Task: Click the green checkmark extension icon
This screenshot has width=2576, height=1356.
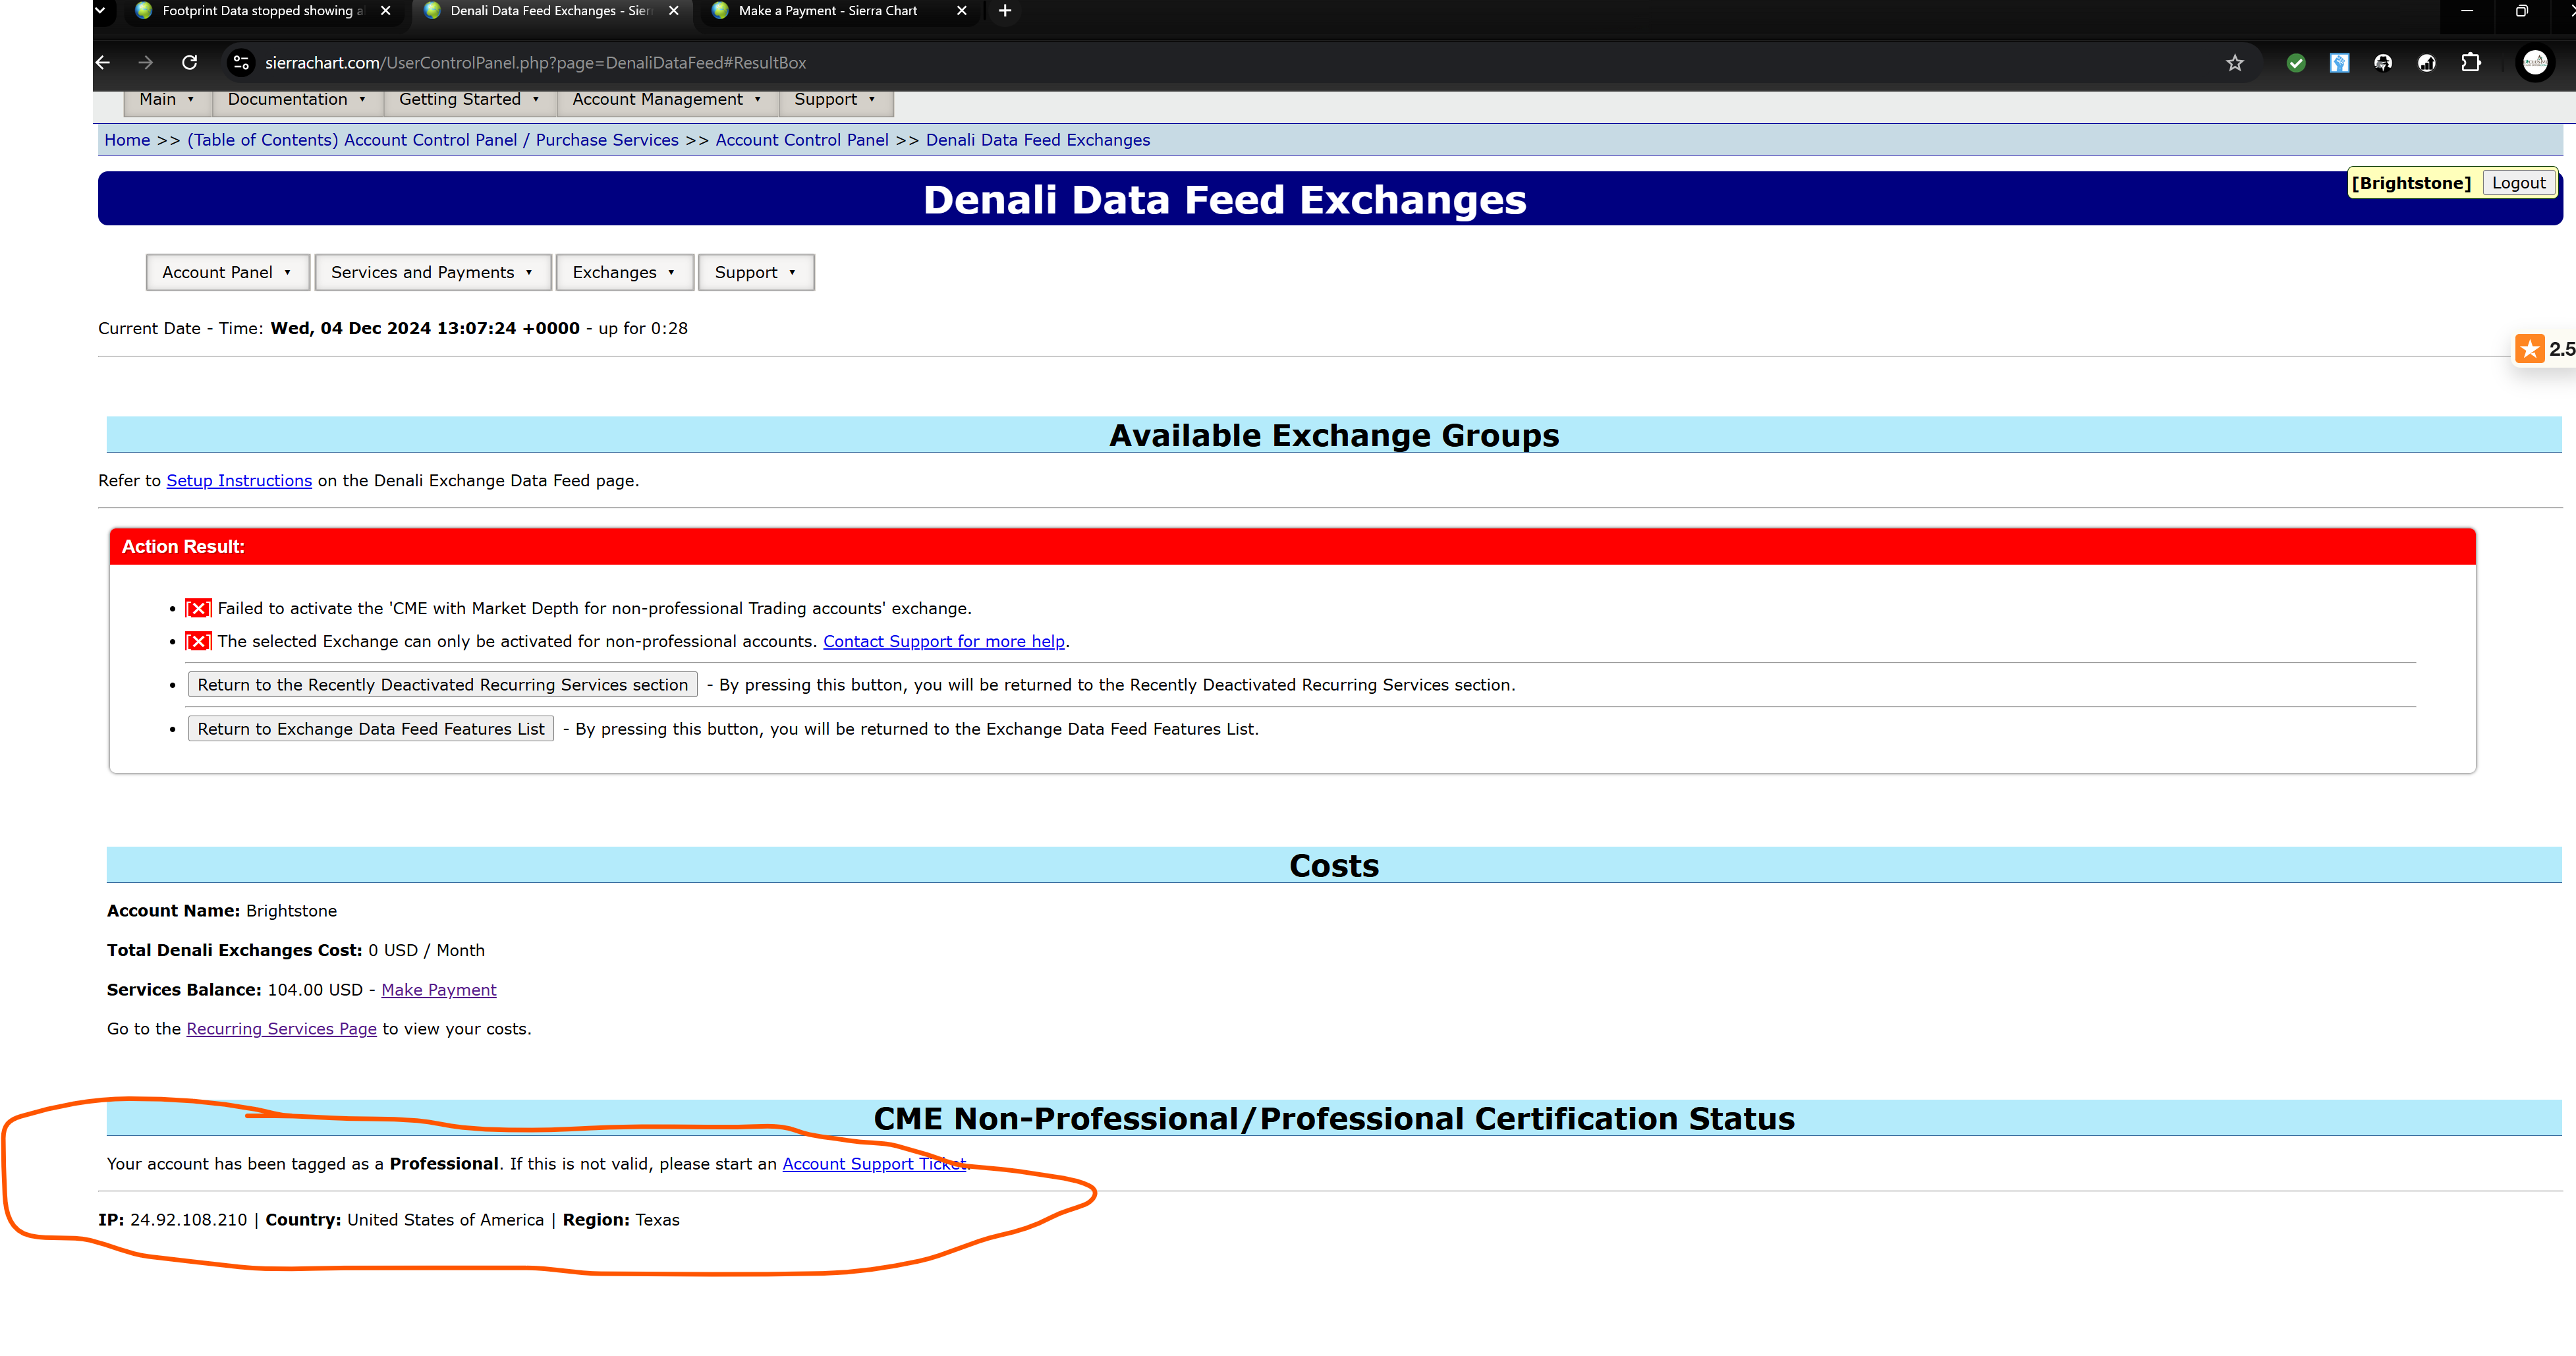Action: click(2296, 63)
